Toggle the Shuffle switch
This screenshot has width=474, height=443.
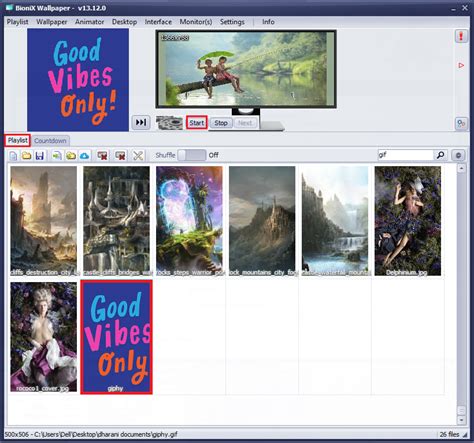point(192,155)
